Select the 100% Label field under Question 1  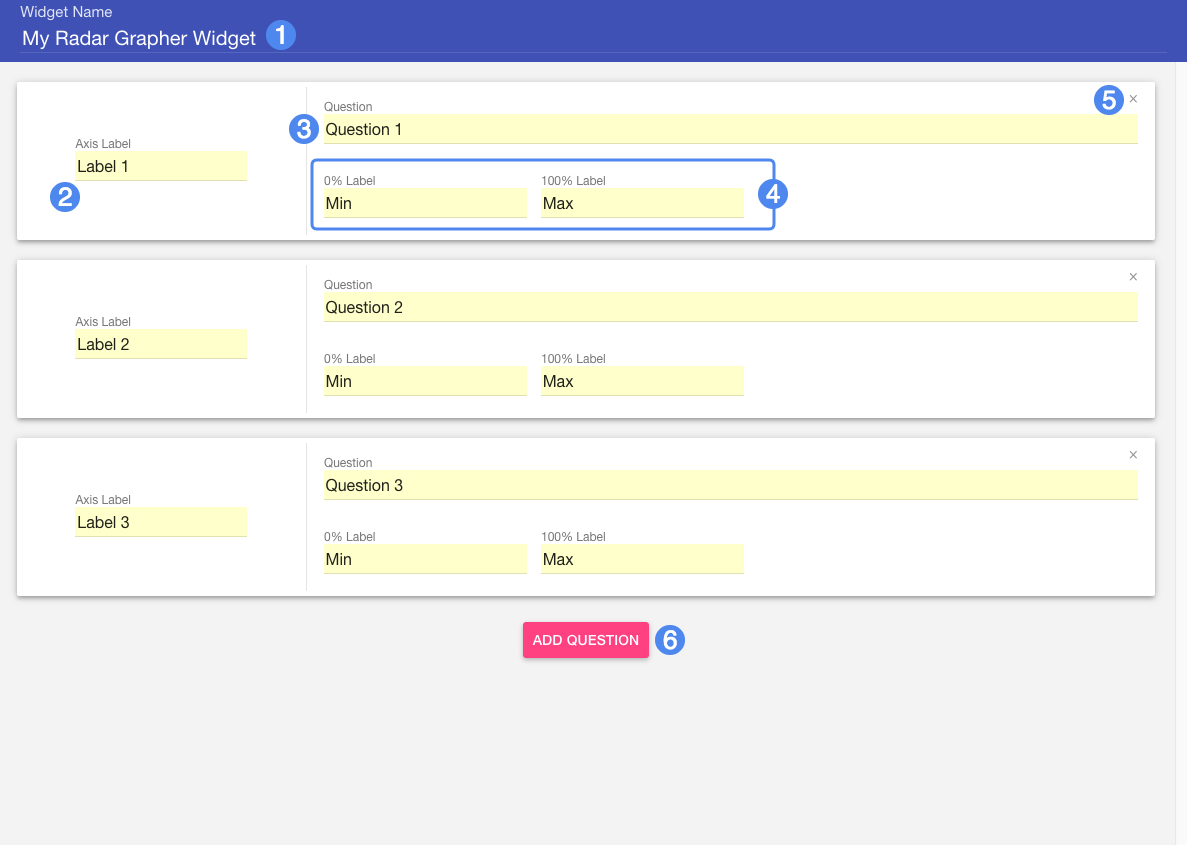tap(642, 203)
